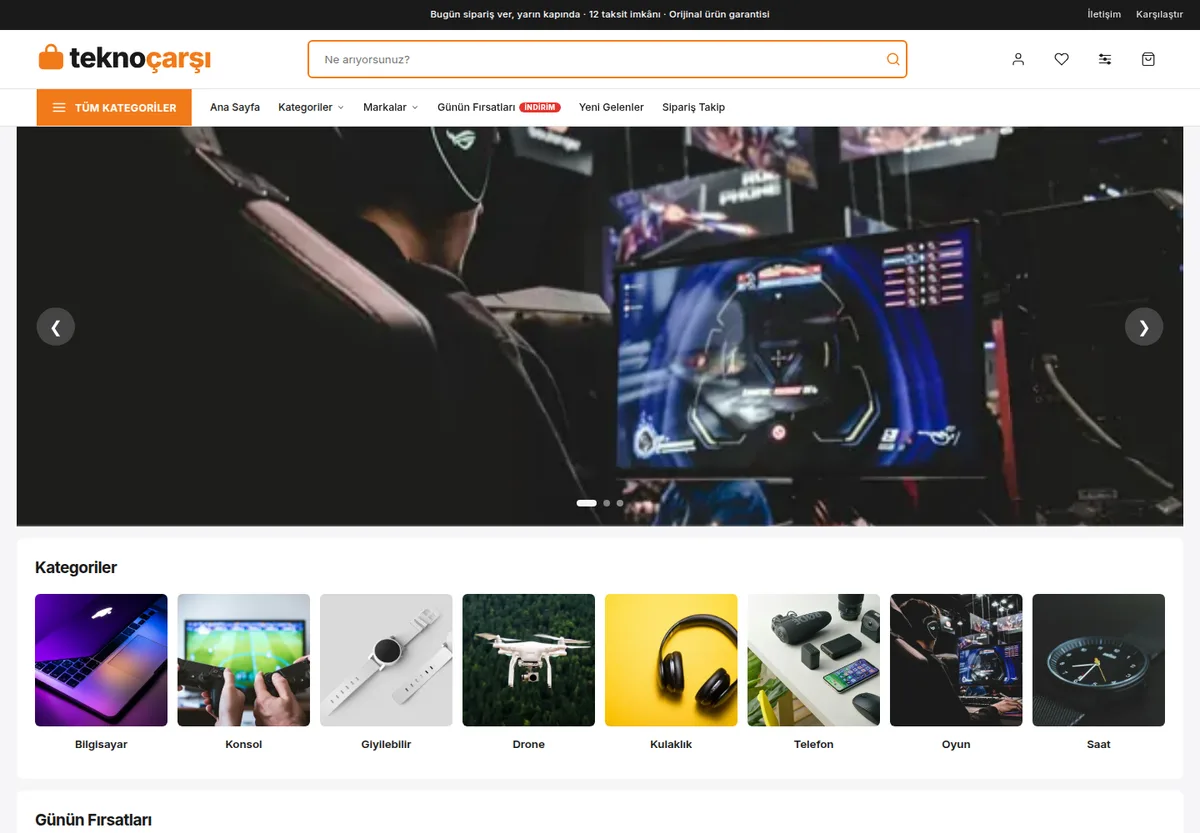
Task: Click the Günün Fırsatları section heading
Action: click(93, 820)
